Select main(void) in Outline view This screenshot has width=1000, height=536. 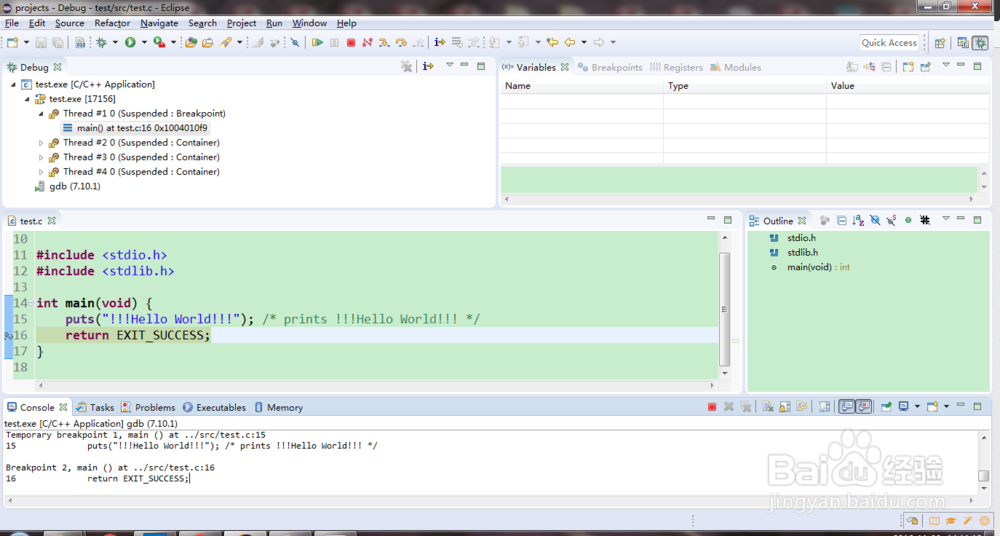(x=810, y=267)
